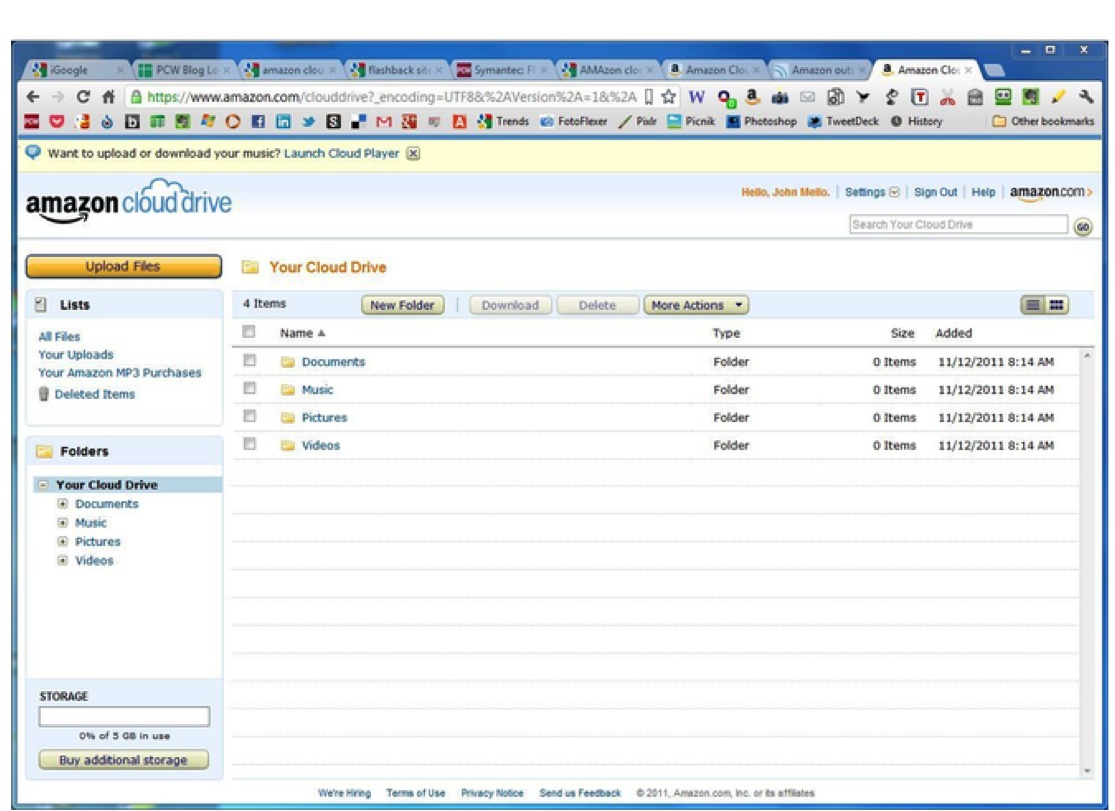Screen dimensions: 1115x811
Task: Open the Photoshop bookmark
Action: pos(762,122)
